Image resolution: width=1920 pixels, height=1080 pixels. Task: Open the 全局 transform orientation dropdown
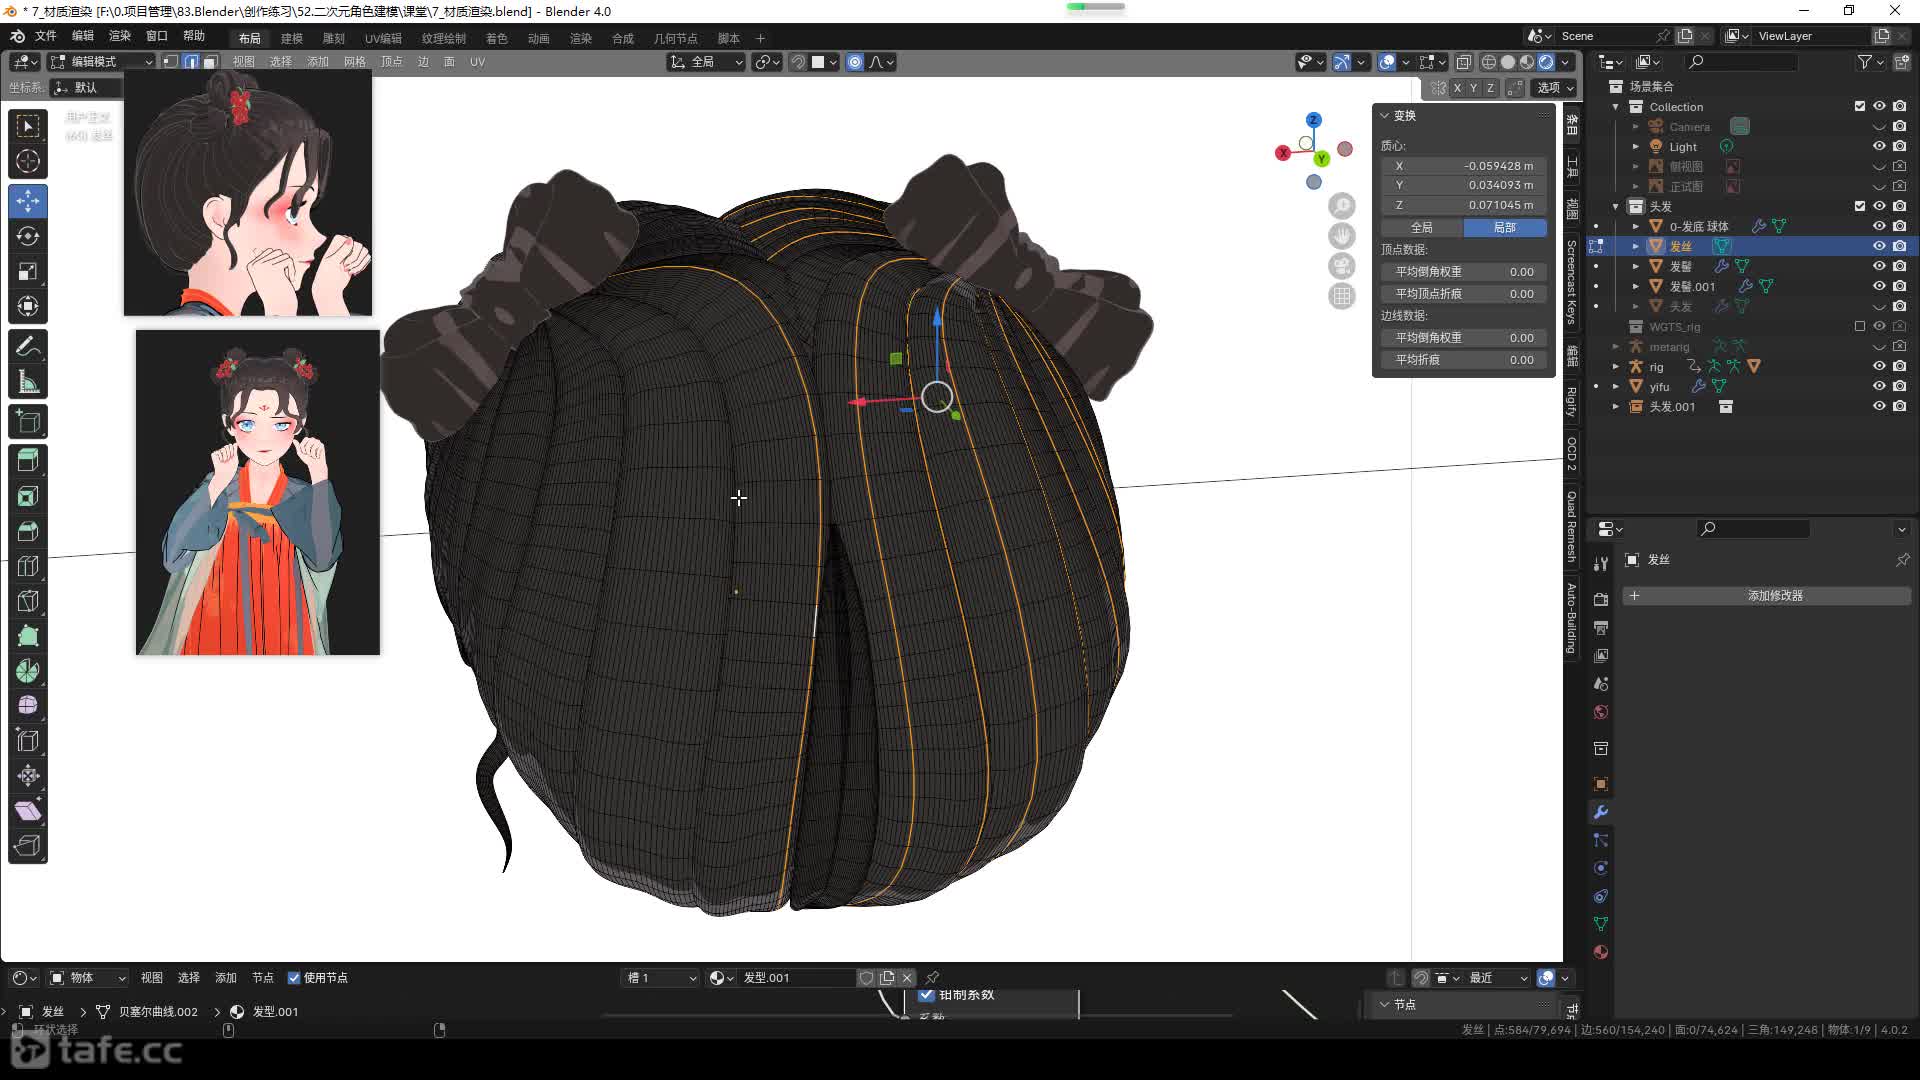tap(706, 62)
